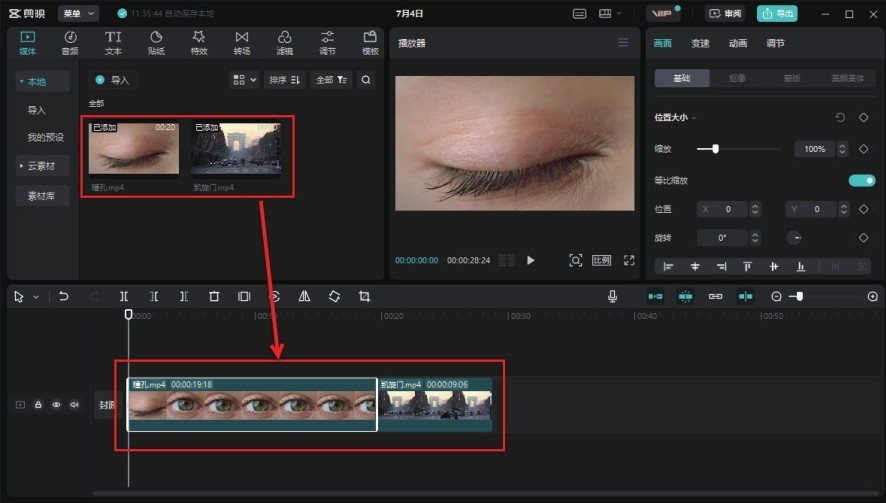Toggle the track lock icon
The width and height of the screenshot is (886, 503).
tap(38, 405)
